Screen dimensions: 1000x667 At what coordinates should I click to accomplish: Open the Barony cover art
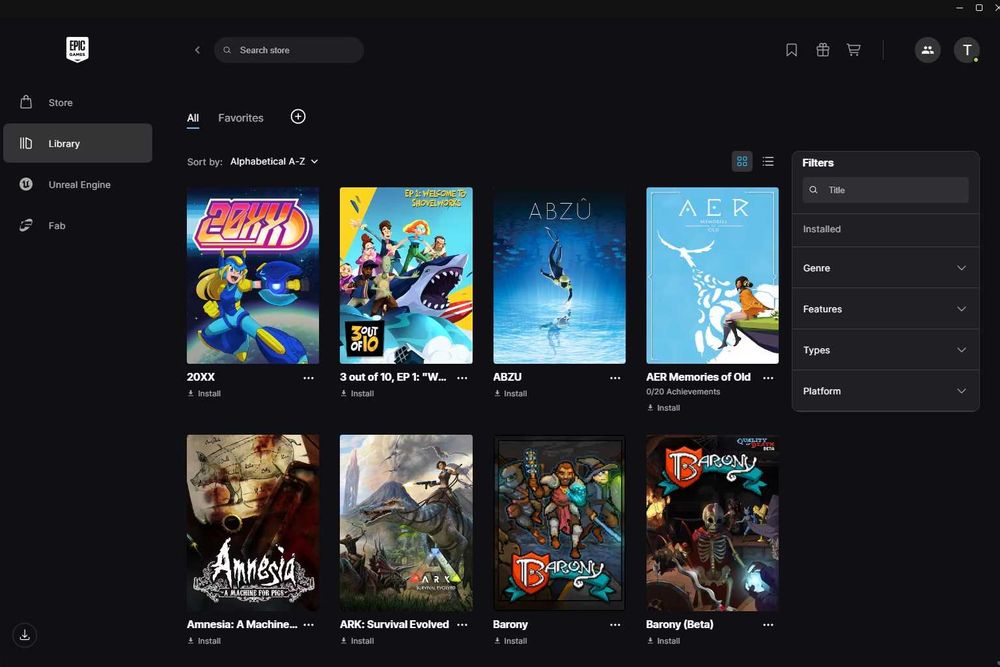(x=559, y=523)
